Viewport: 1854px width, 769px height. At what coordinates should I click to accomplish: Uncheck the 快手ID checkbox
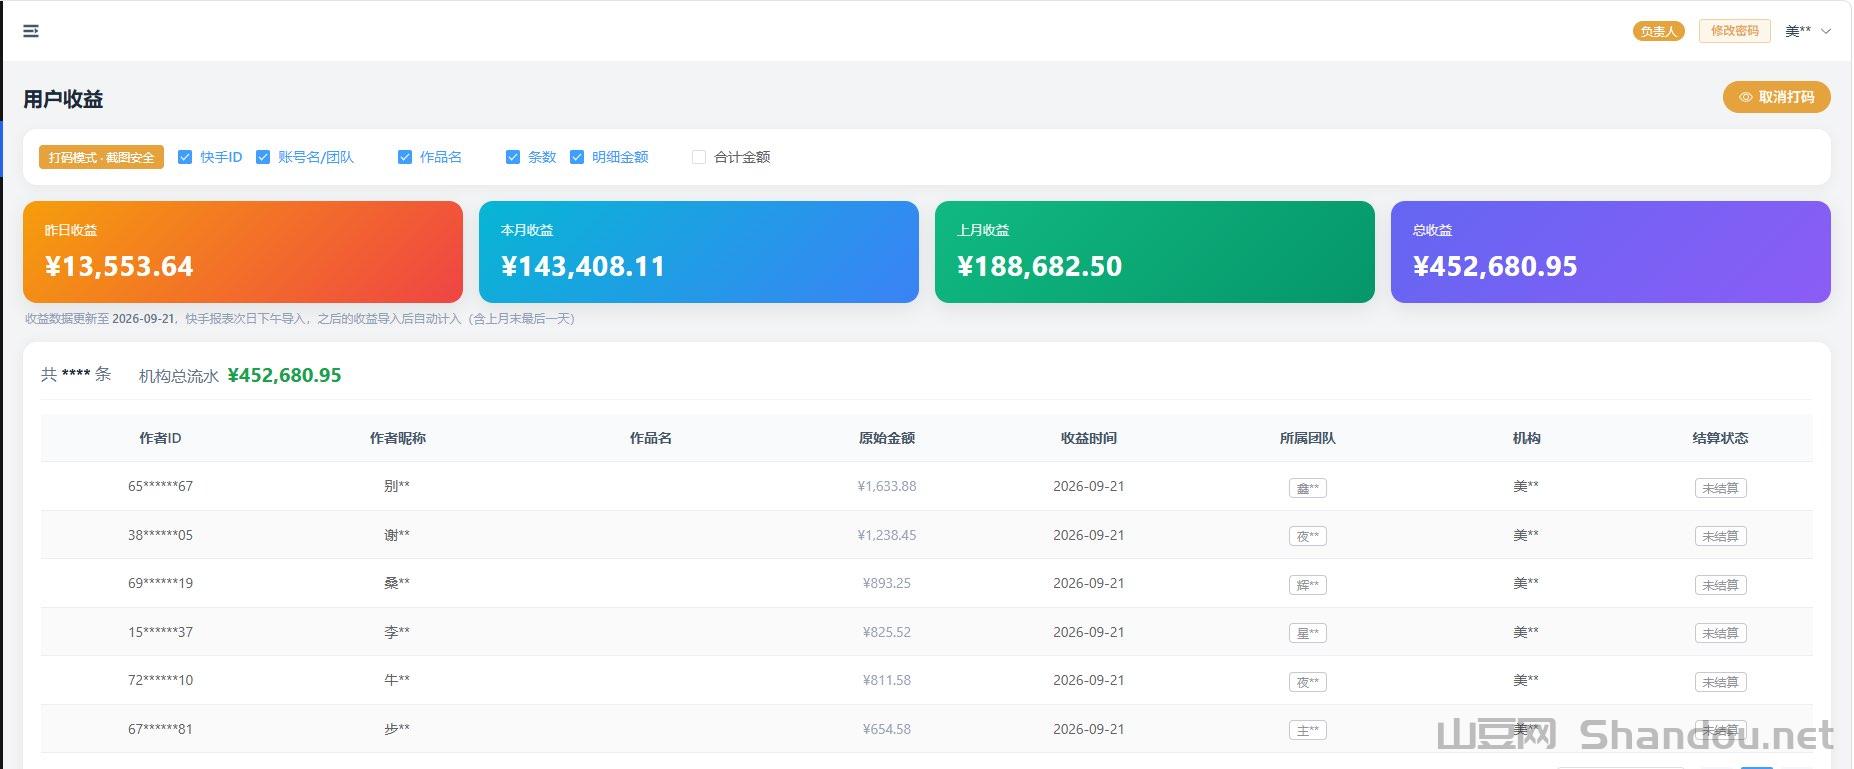click(185, 157)
